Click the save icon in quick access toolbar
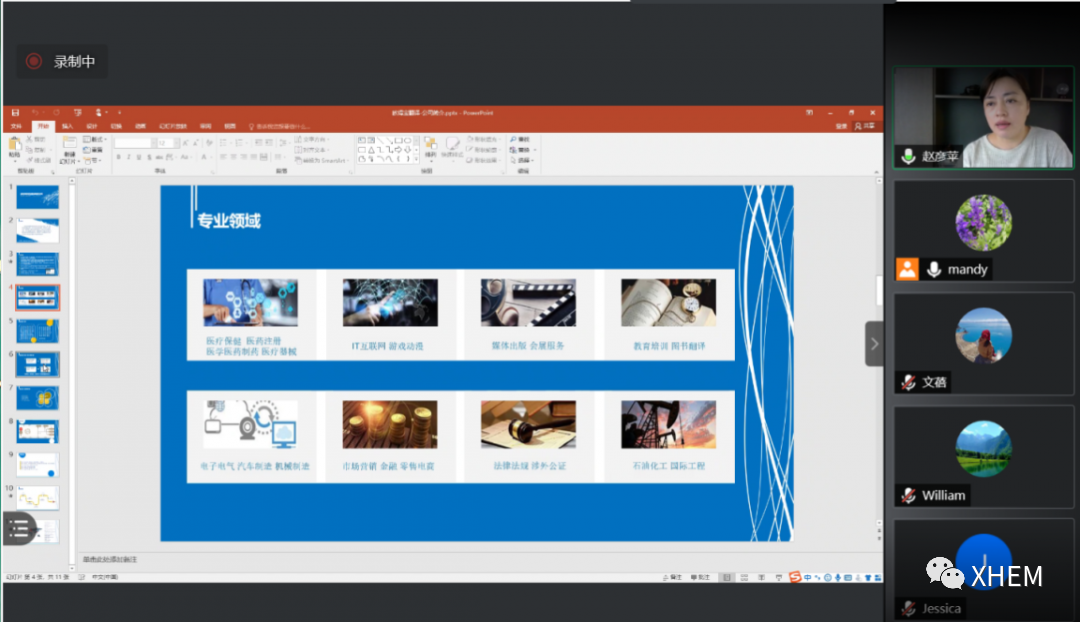Screen dimensions: 1080x622 15,113
